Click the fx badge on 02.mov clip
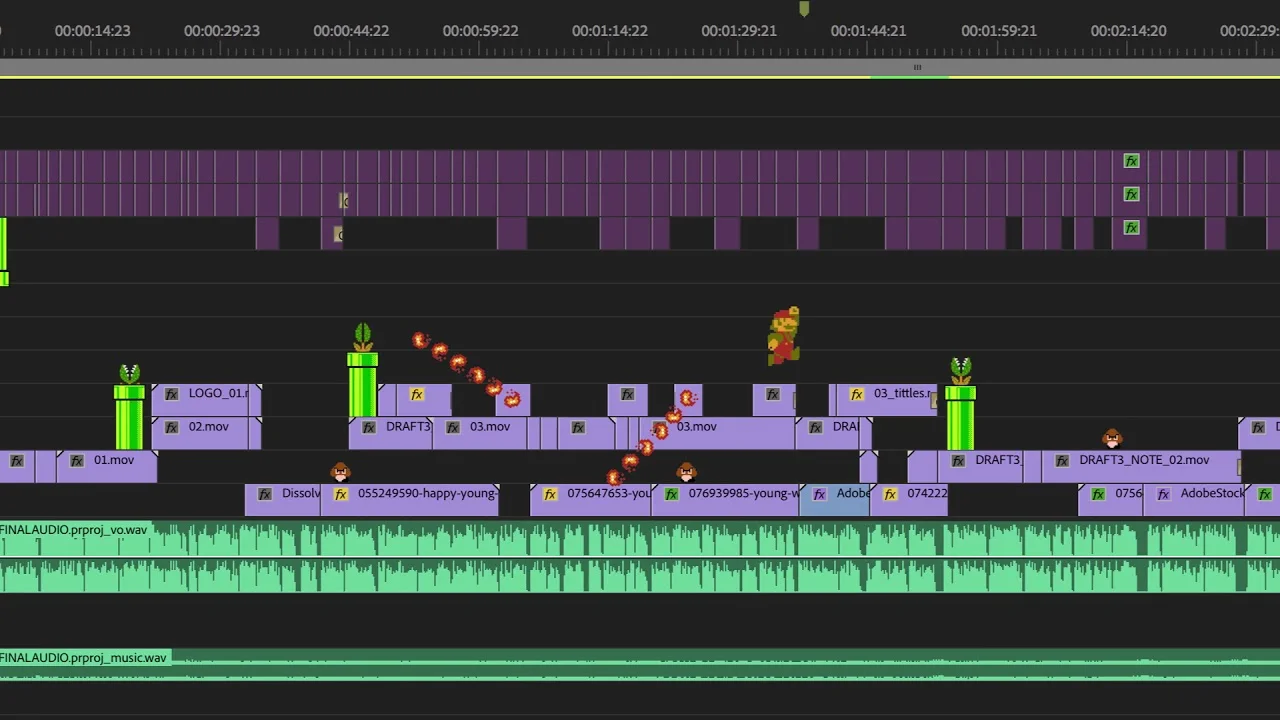 (172, 427)
